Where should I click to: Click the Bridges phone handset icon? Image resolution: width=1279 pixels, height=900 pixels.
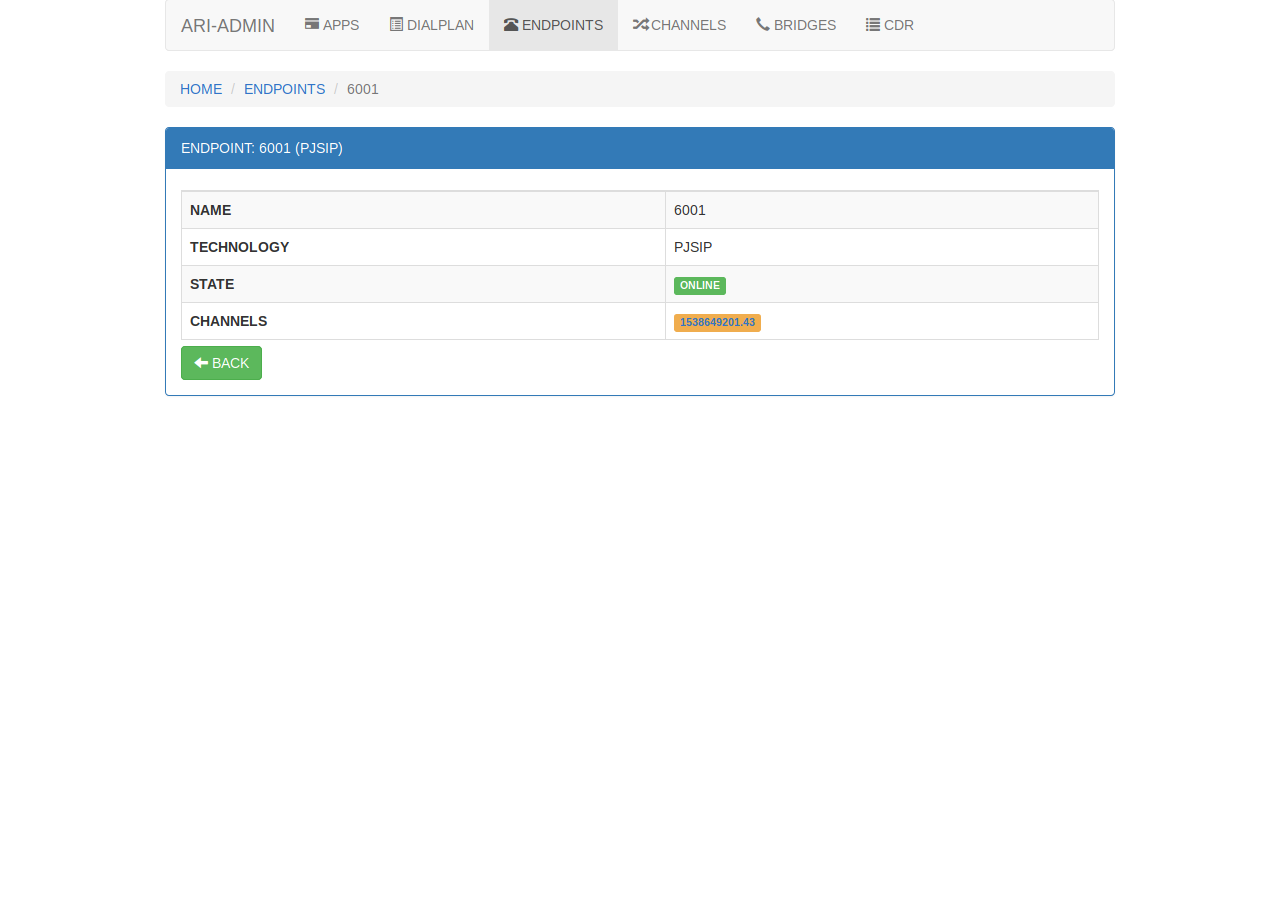763,24
